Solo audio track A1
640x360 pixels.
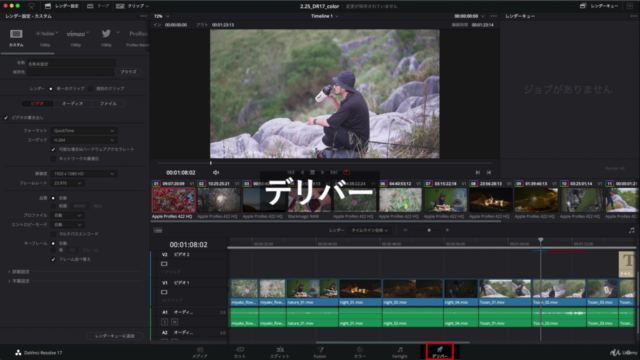click(164, 322)
